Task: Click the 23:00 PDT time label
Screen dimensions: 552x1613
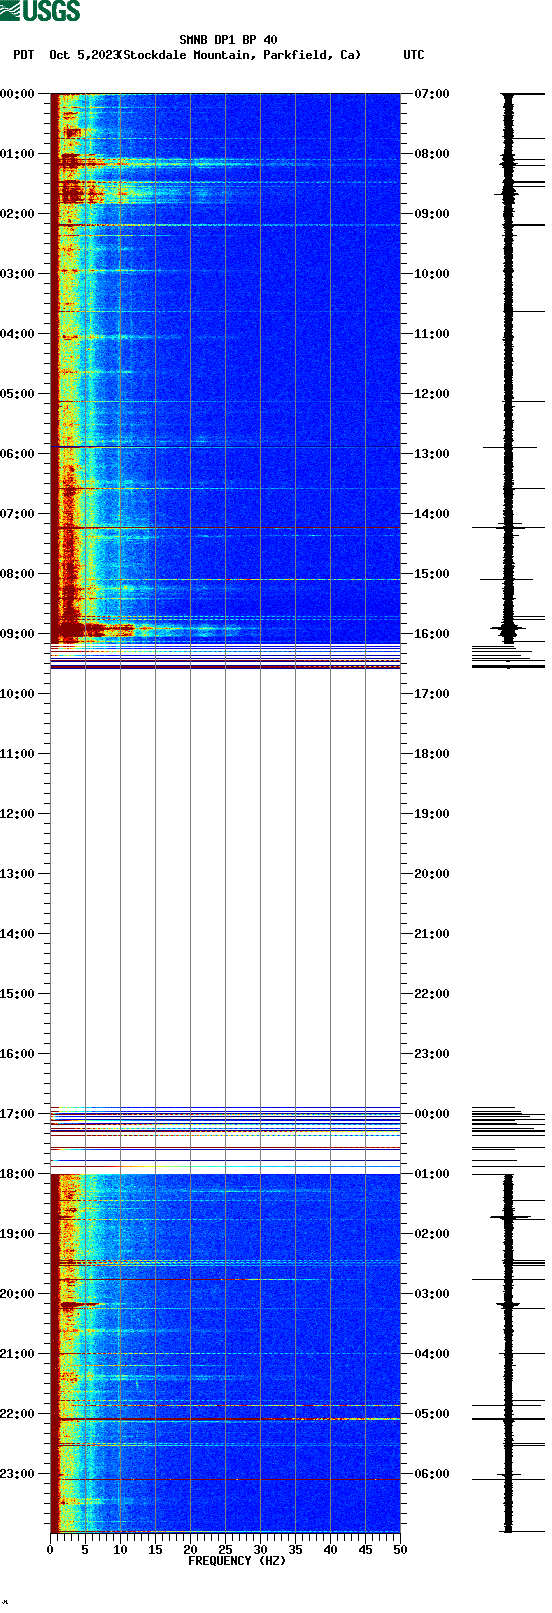Action: [18, 1474]
